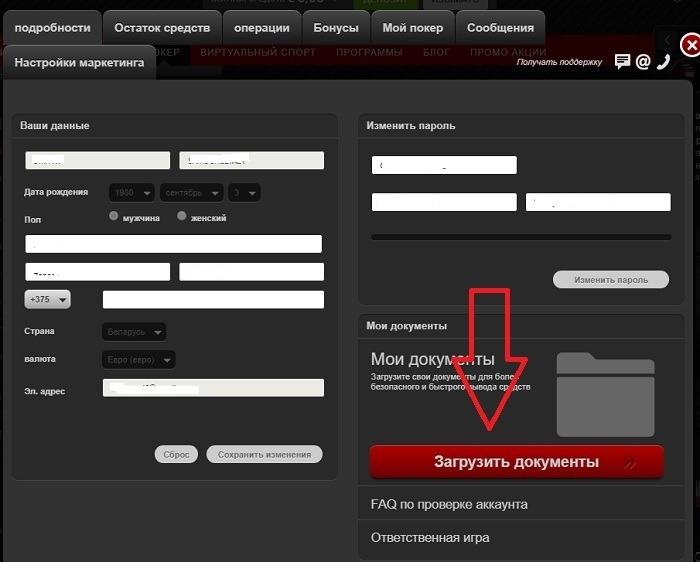Open the Настройки маркетинга tab
Viewport: 700px width, 562px height.
coord(79,62)
